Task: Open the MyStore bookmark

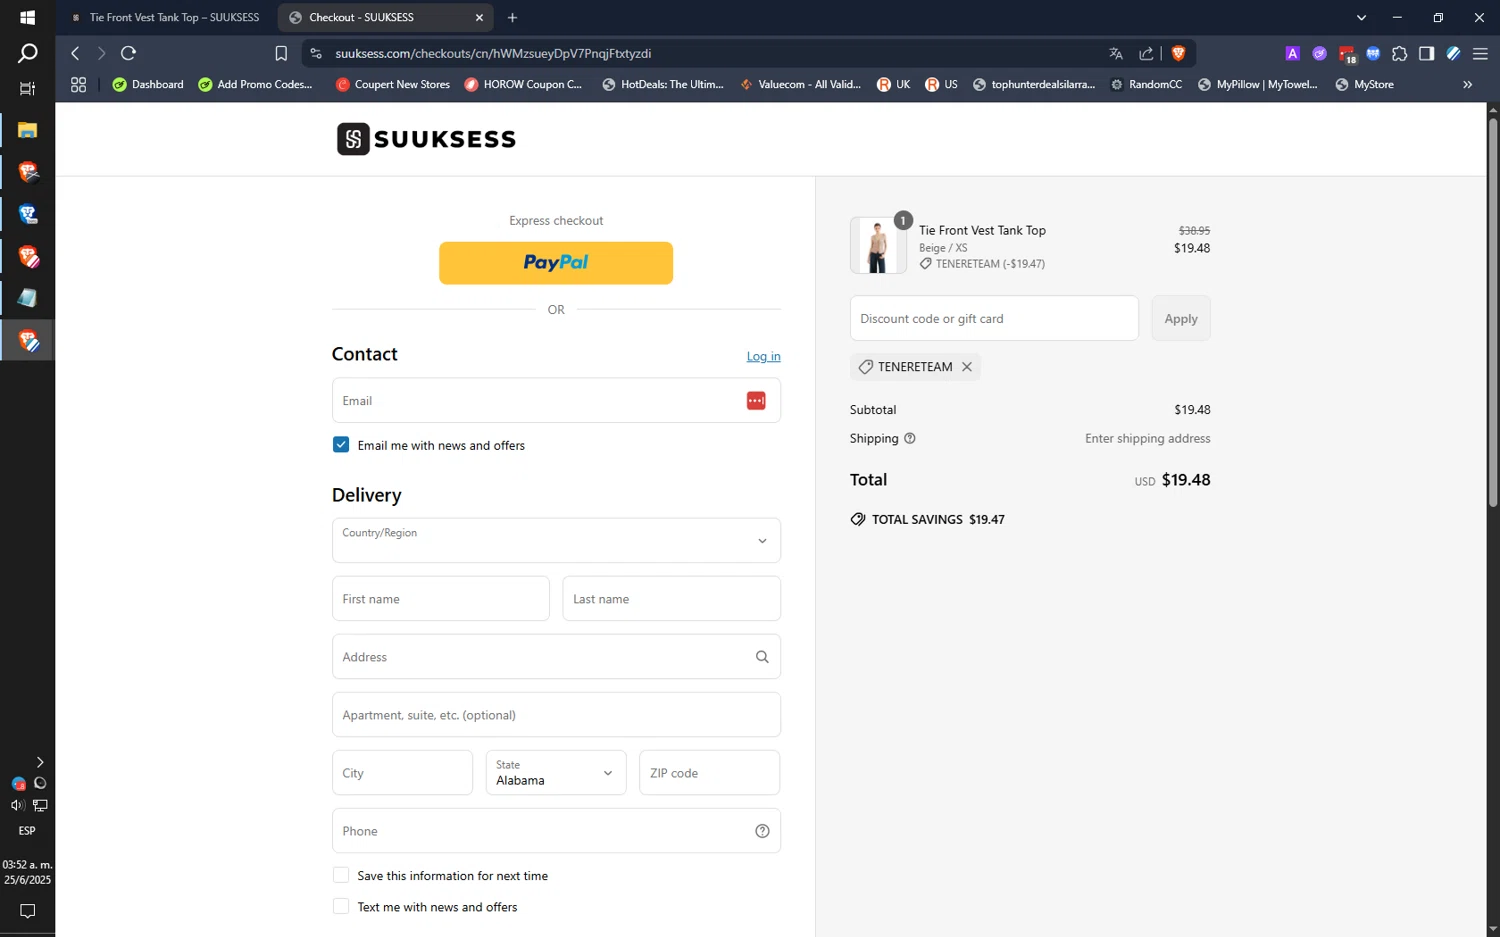Action: click(x=1364, y=85)
